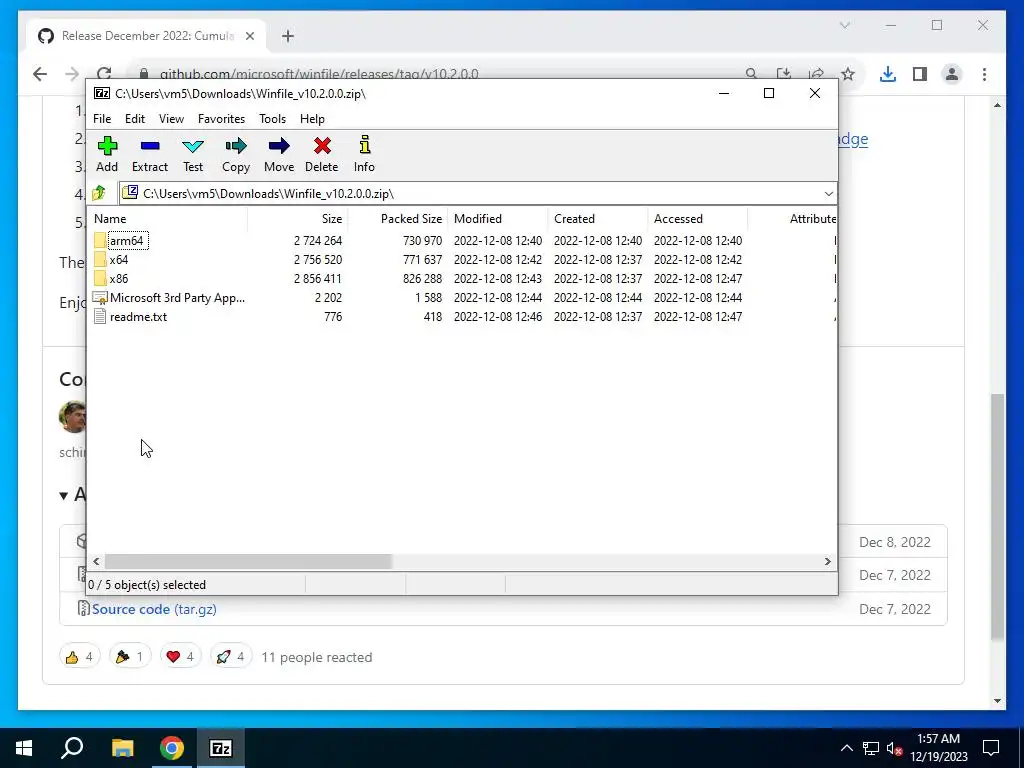Click the thumbs up reaction button

click(x=80, y=656)
